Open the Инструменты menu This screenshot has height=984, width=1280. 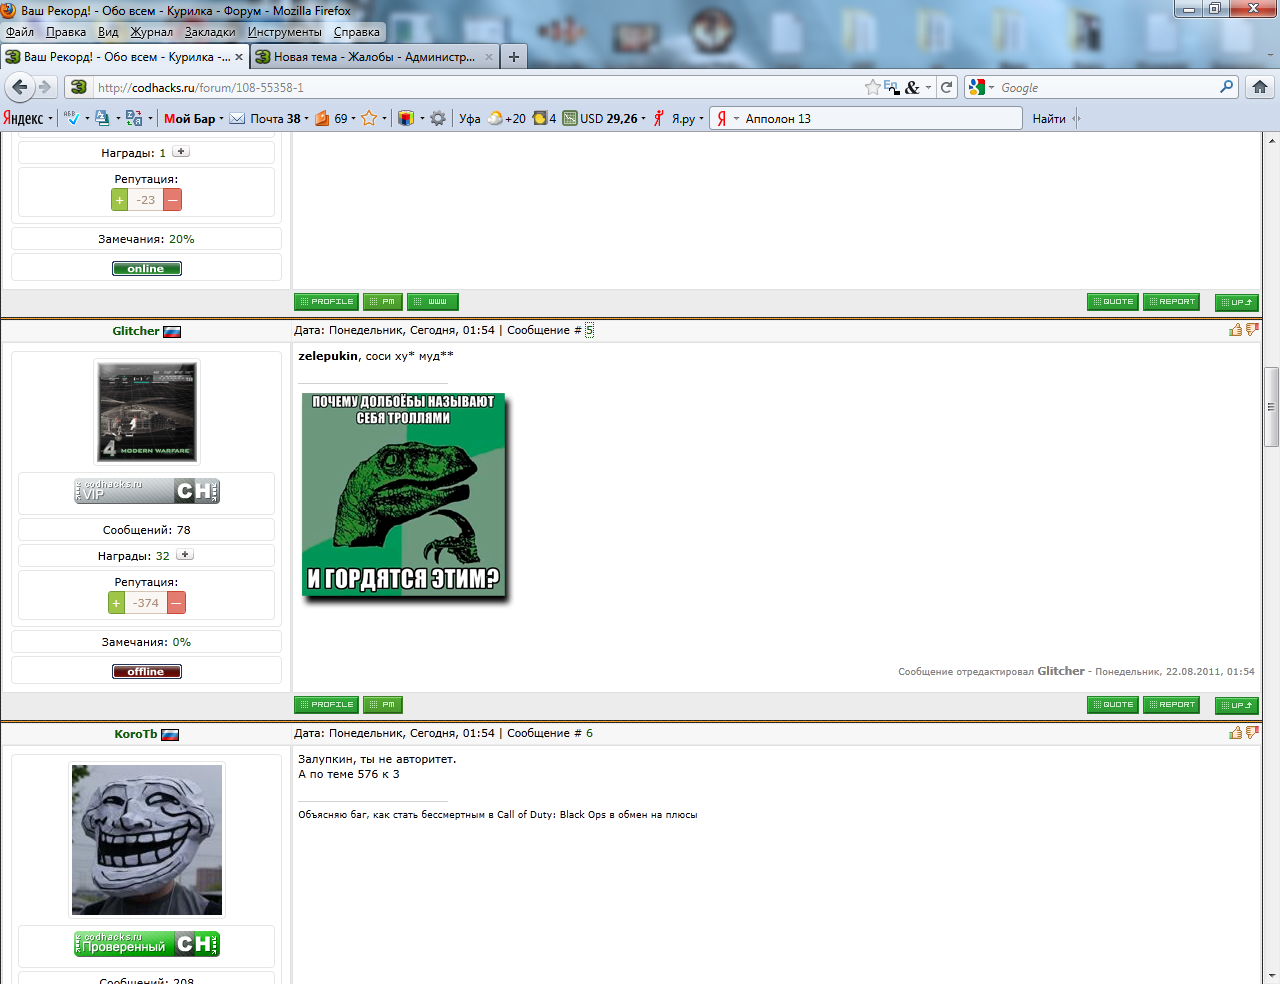click(x=285, y=32)
